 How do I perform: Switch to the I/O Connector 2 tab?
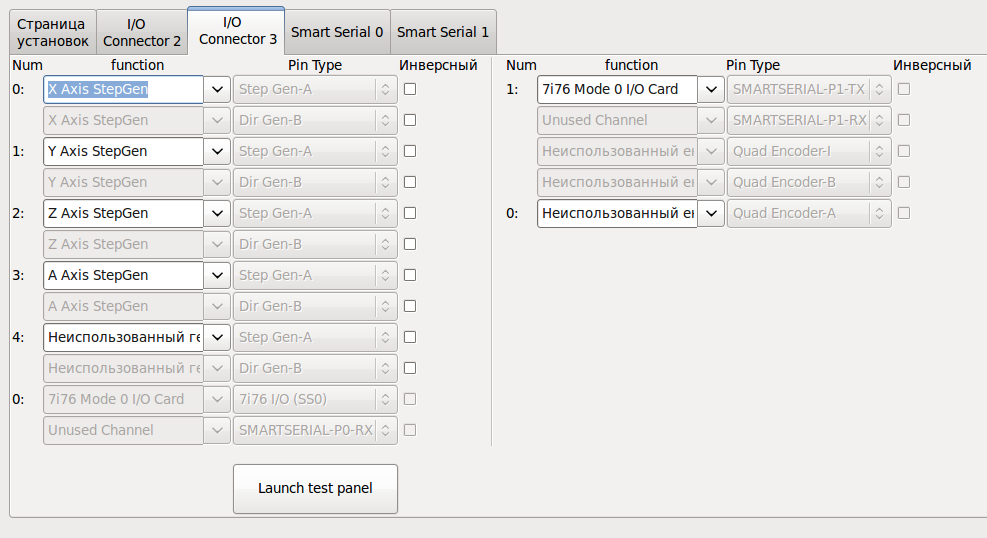pos(142,32)
